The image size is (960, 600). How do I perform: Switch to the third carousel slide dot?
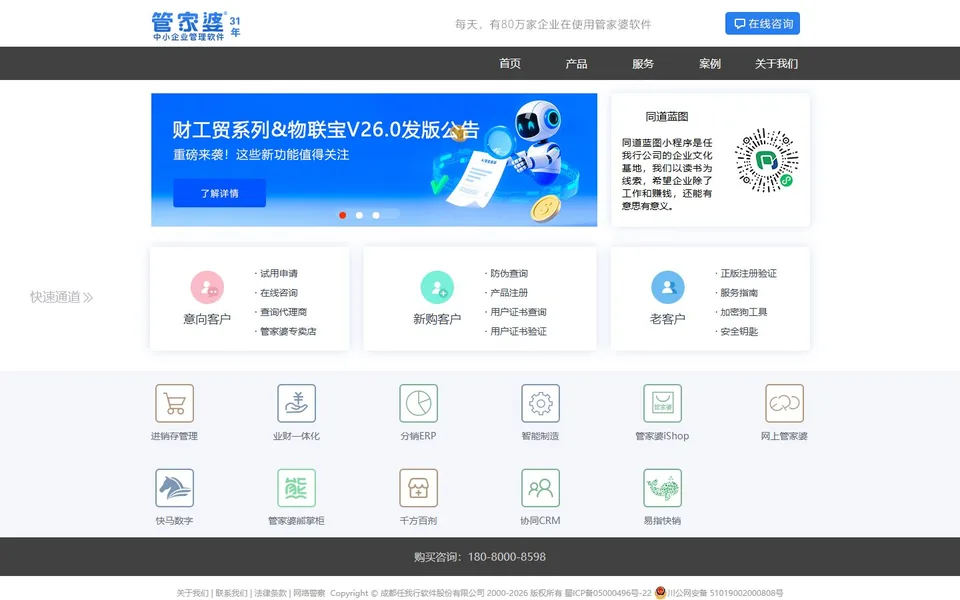coord(376,215)
